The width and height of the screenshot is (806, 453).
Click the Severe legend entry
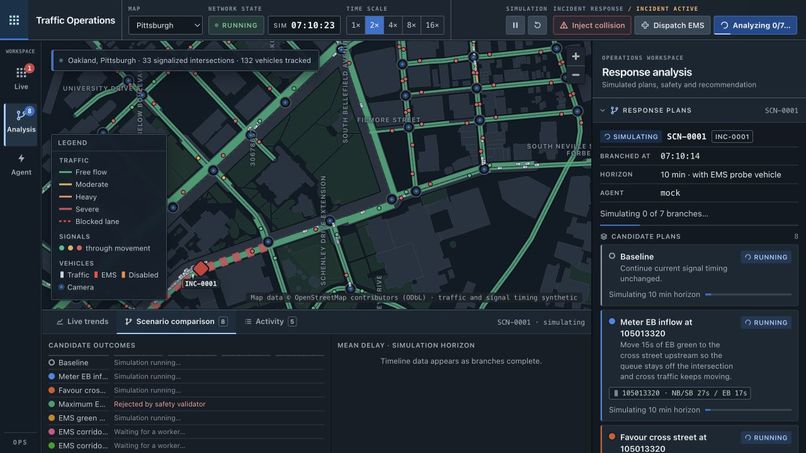(79, 209)
